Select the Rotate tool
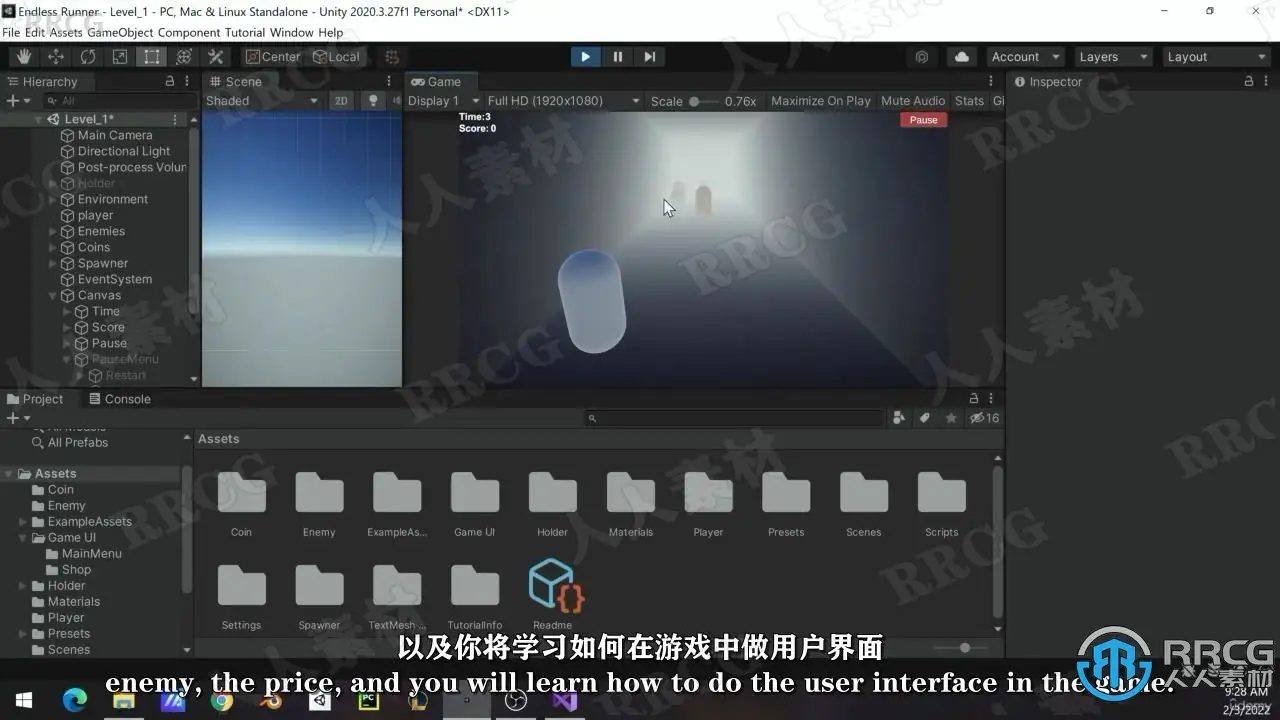 pos(88,57)
